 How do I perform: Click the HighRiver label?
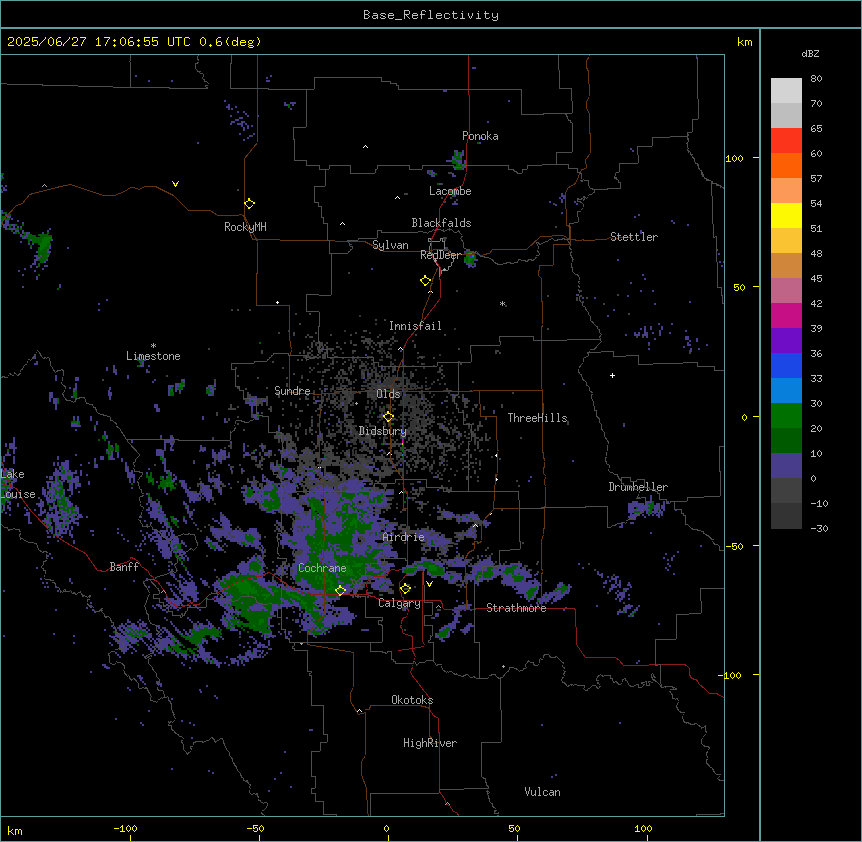430,743
